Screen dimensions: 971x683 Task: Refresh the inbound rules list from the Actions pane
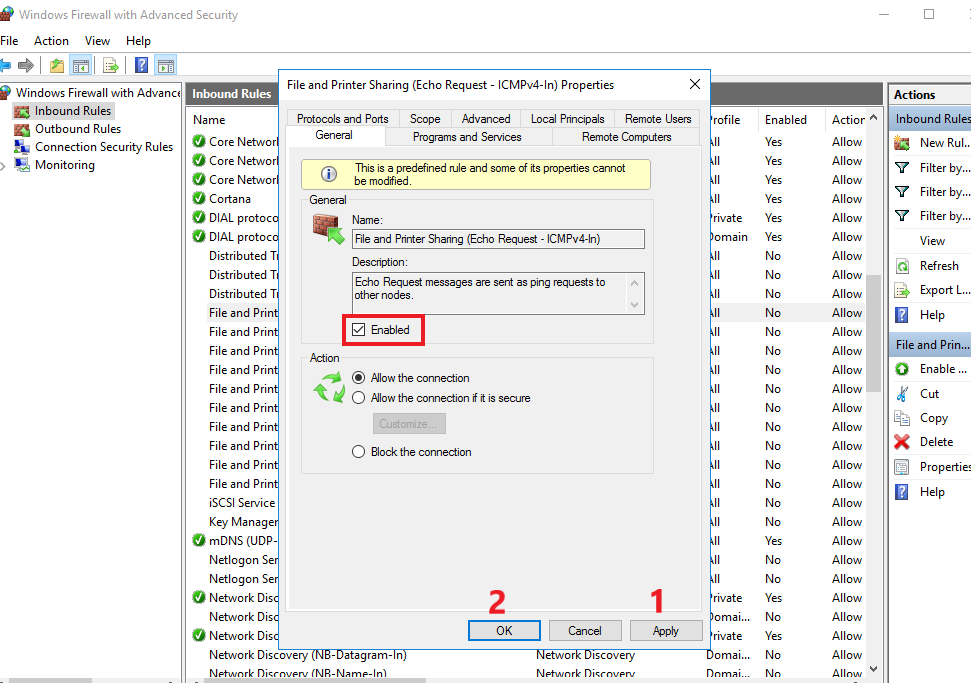pos(938,266)
